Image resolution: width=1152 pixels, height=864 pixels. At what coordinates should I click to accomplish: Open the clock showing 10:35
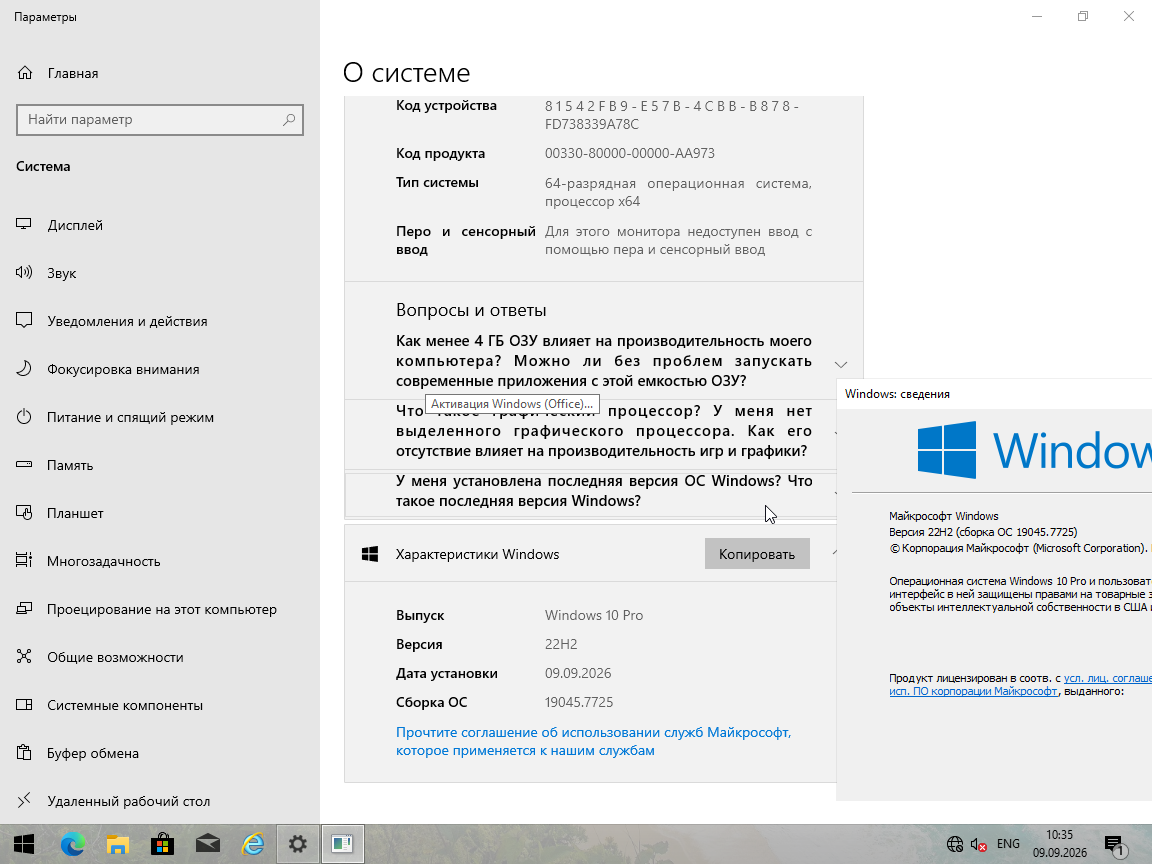click(1059, 844)
